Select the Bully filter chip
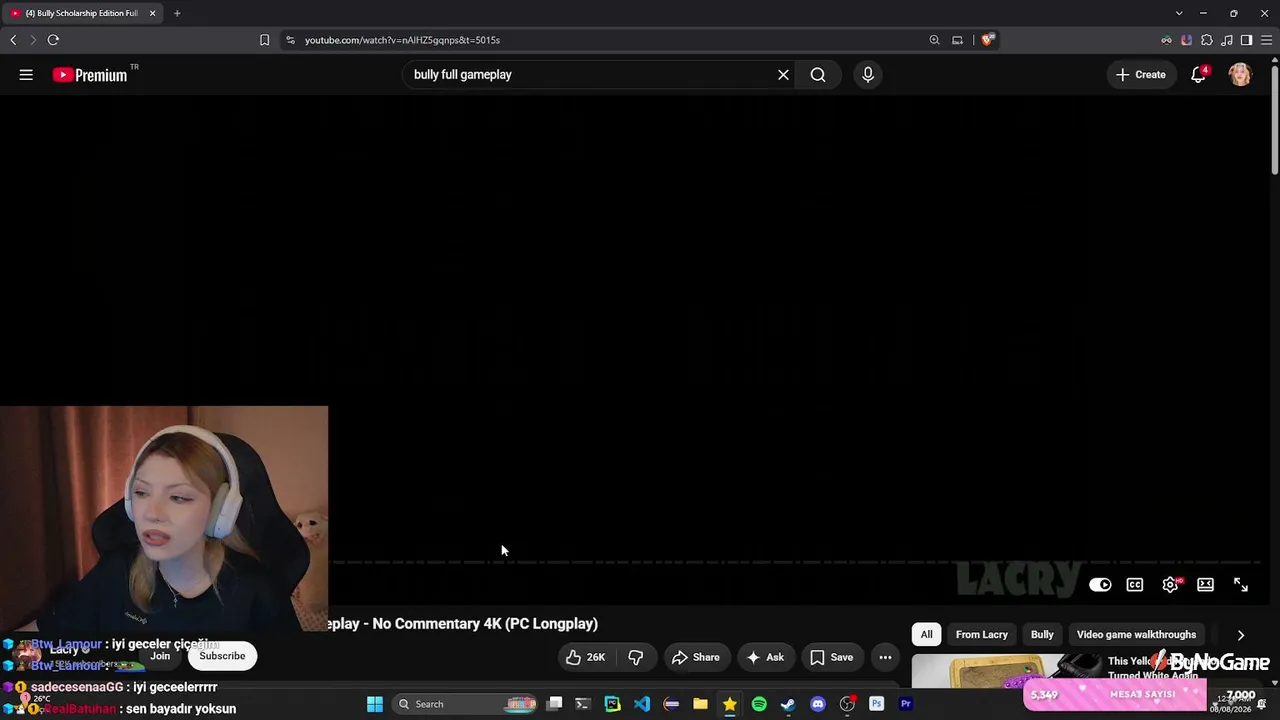The width and height of the screenshot is (1280, 720). pos(1042,635)
